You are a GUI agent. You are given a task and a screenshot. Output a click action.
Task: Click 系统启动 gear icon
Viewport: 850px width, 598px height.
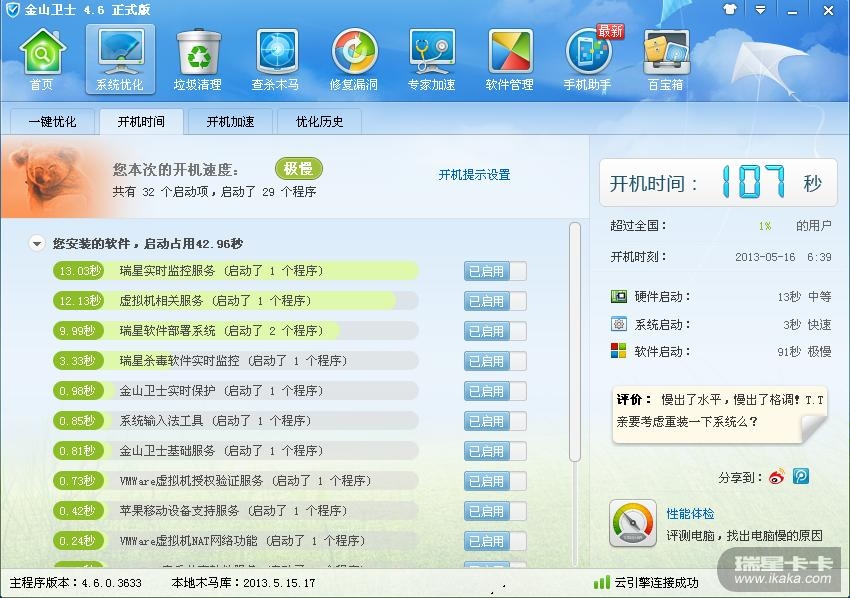(619, 324)
